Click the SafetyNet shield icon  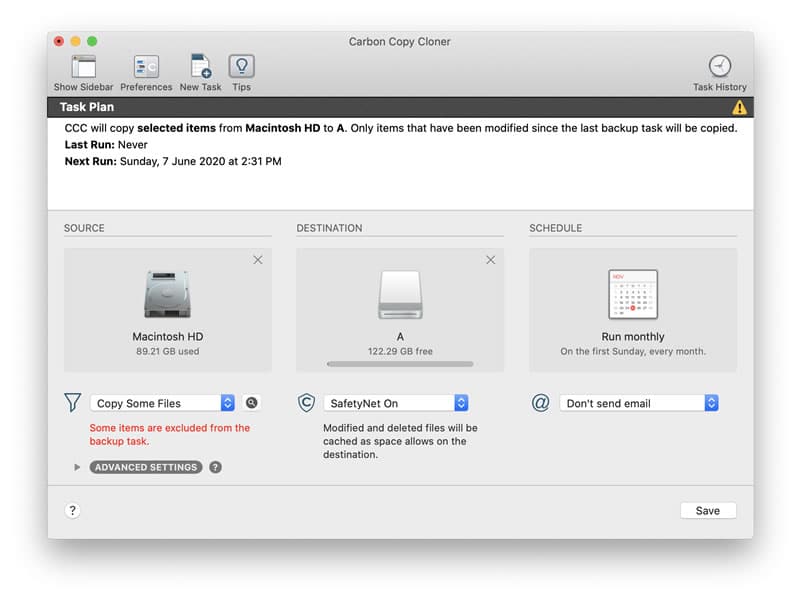306,403
